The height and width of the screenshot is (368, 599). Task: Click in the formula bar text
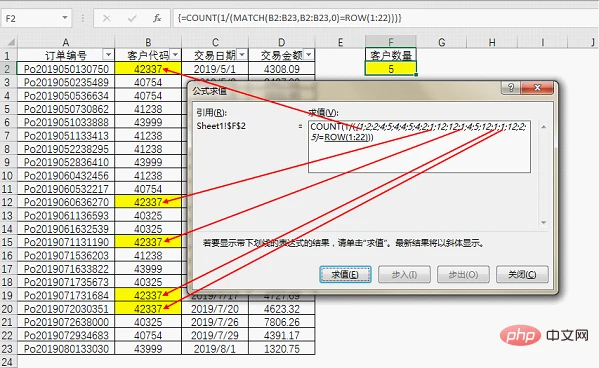[289, 18]
